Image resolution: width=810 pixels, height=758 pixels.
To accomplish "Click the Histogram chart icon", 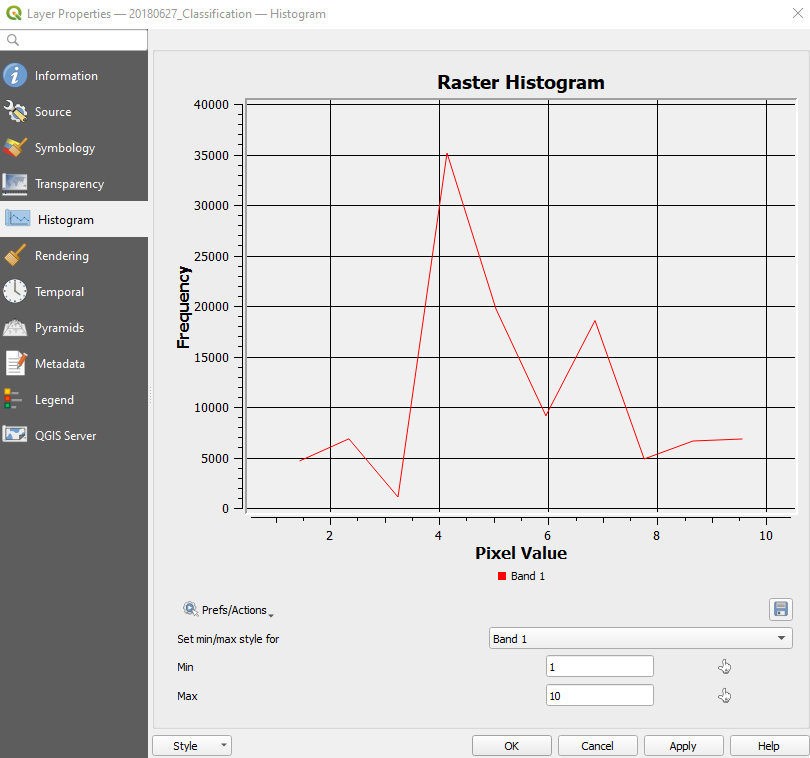I will point(18,219).
